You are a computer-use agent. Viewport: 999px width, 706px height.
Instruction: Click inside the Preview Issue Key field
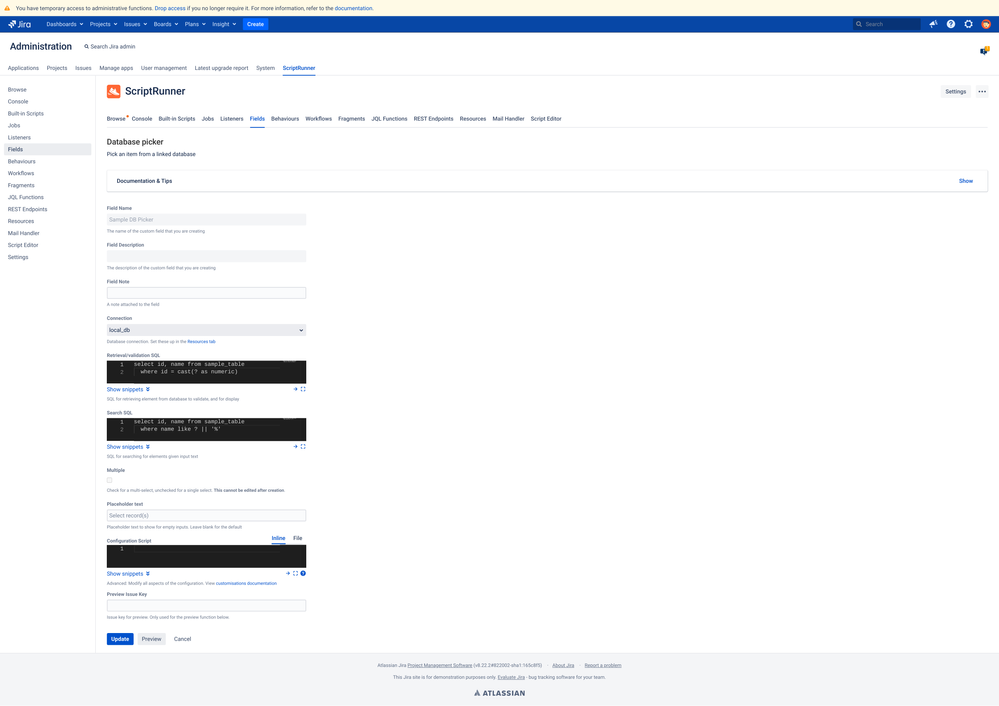(206, 605)
